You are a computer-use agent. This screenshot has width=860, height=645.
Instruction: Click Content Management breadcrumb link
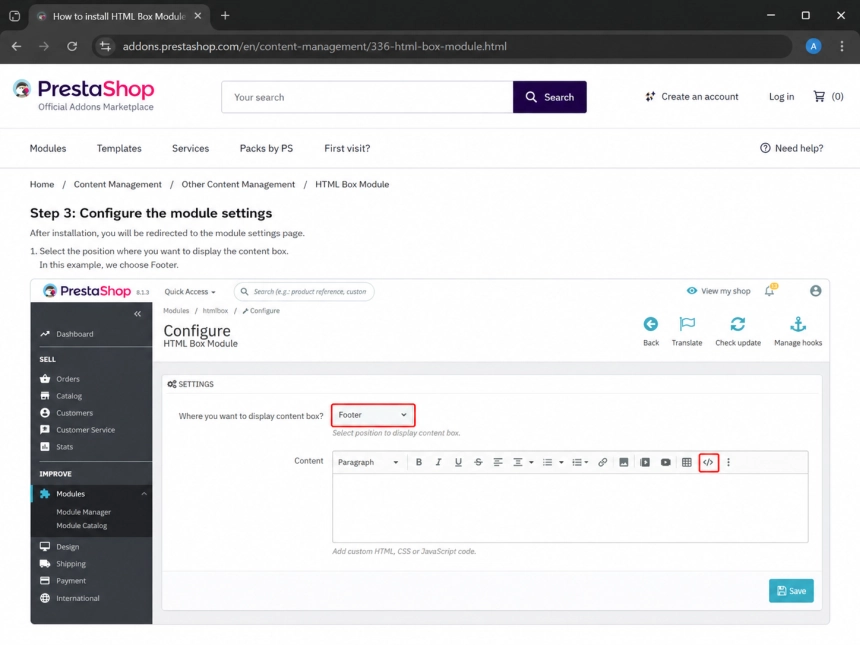click(x=118, y=184)
